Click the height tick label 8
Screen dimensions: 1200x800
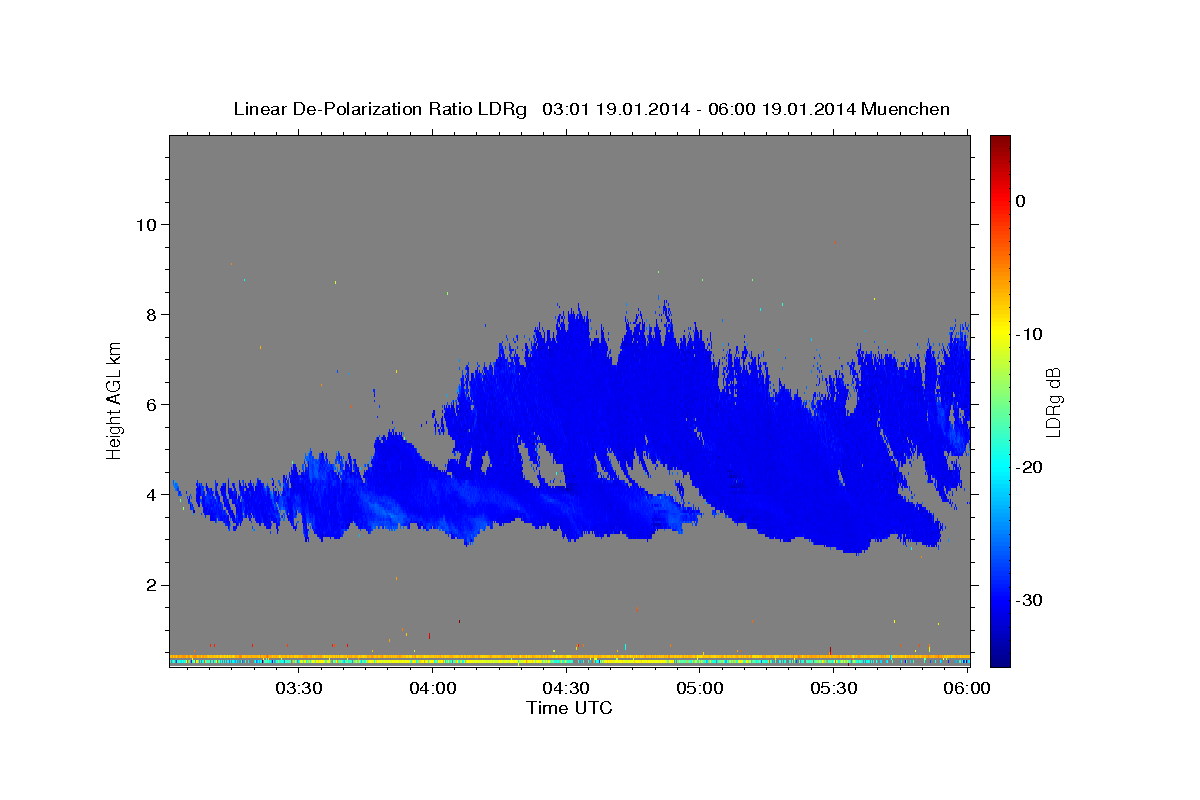pyautogui.click(x=149, y=314)
